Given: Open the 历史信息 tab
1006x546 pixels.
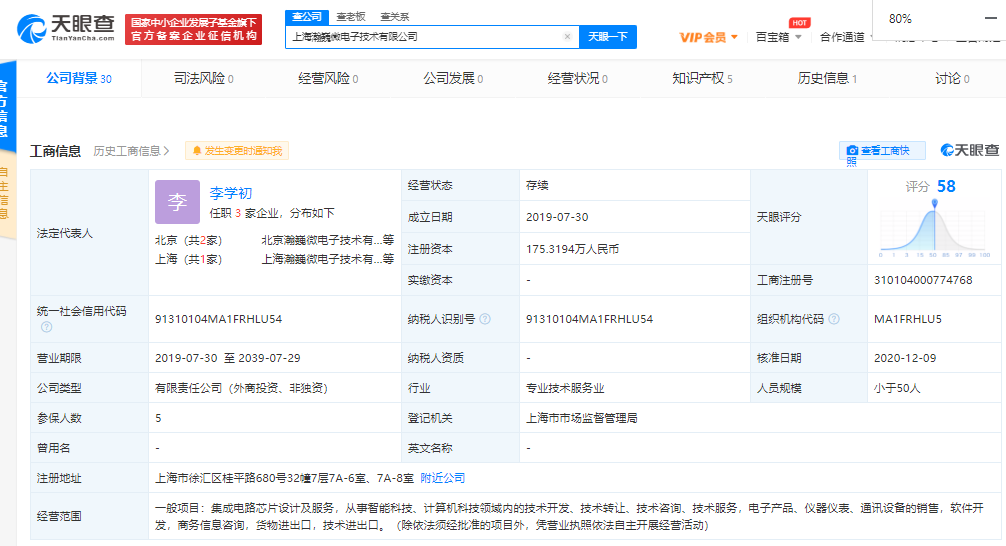Looking at the screenshot, I should 827,78.
